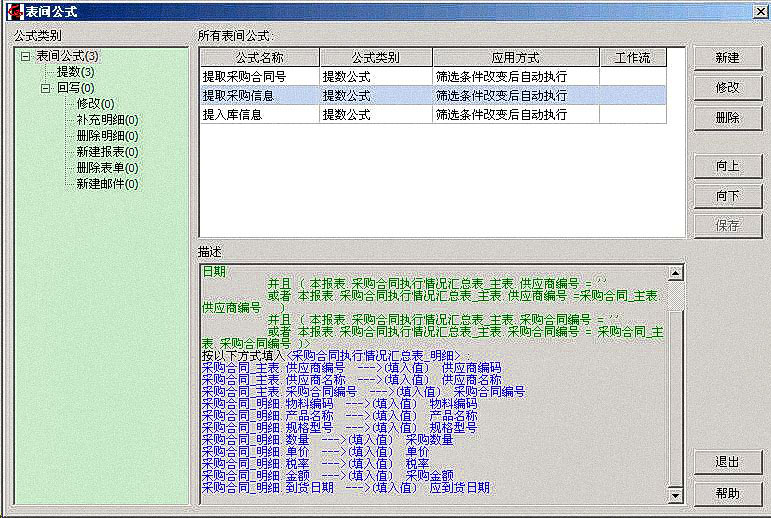Click the 删除 button
This screenshot has width=771, height=518.
pyautogui.click(x=727, y=118)
